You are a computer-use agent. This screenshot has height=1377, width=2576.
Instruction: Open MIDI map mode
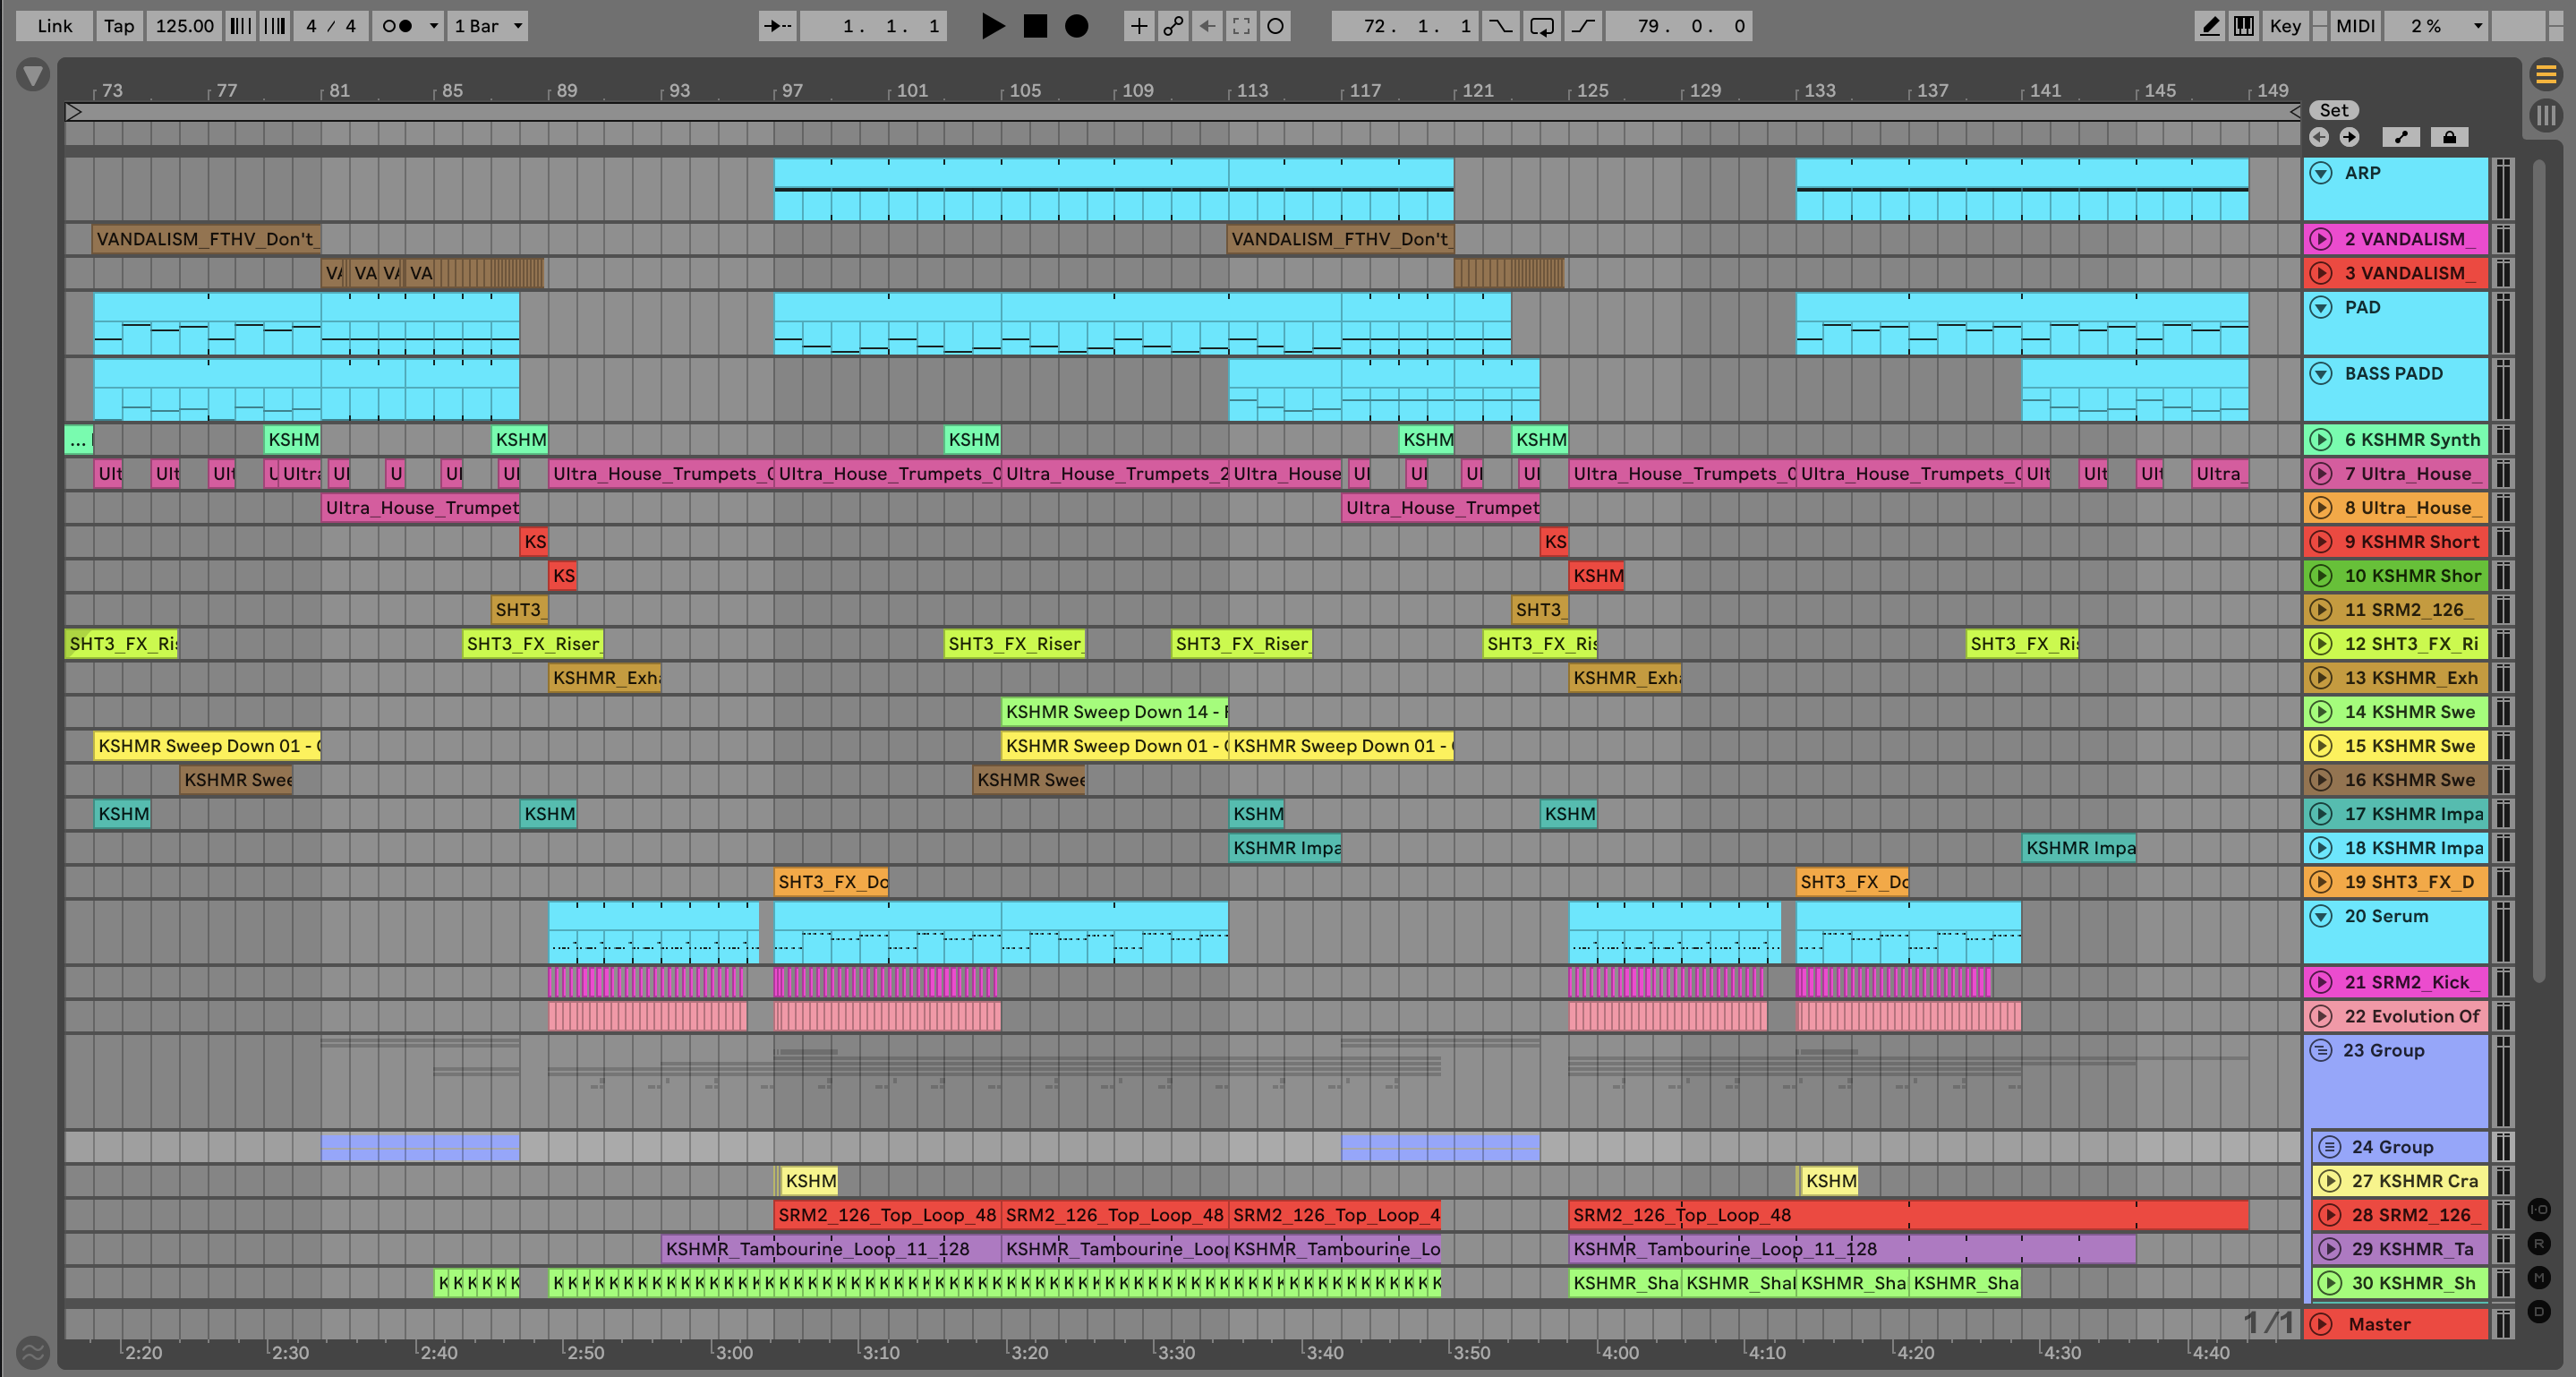[2354, 26]
